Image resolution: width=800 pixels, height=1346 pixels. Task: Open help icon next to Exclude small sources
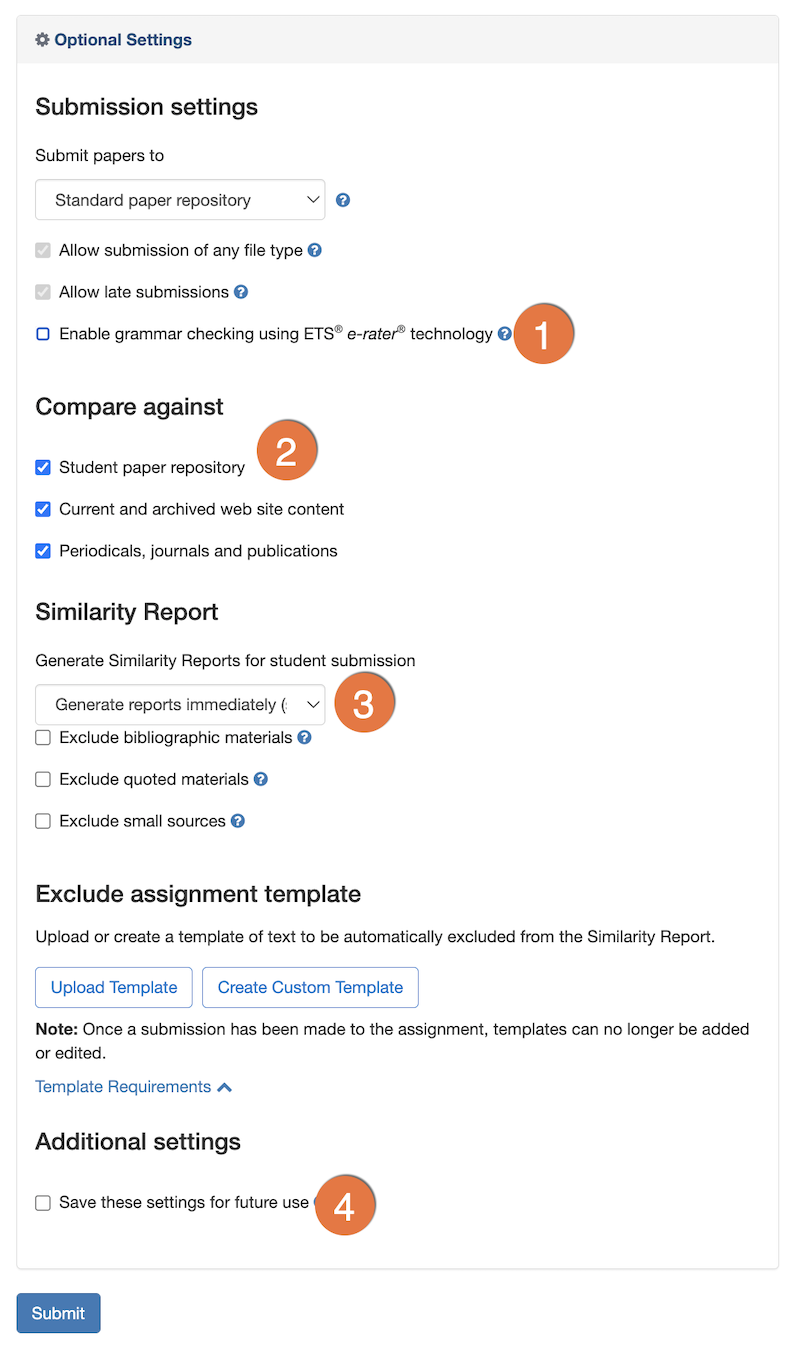(238, 821)
